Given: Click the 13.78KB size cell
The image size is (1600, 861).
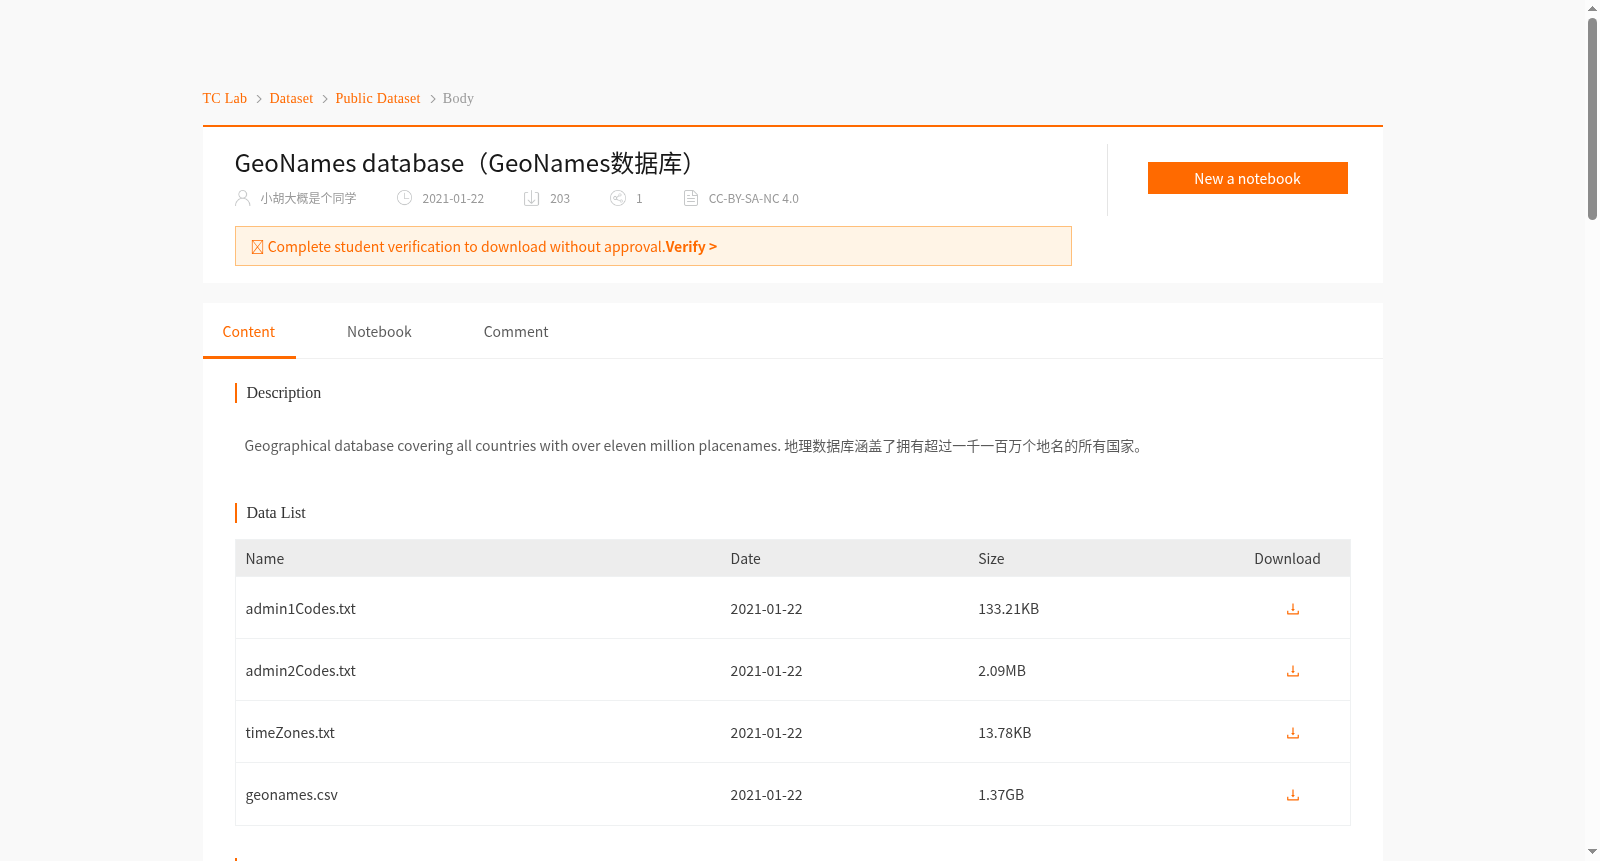Looking at the screenshot, I should 1005,733.
